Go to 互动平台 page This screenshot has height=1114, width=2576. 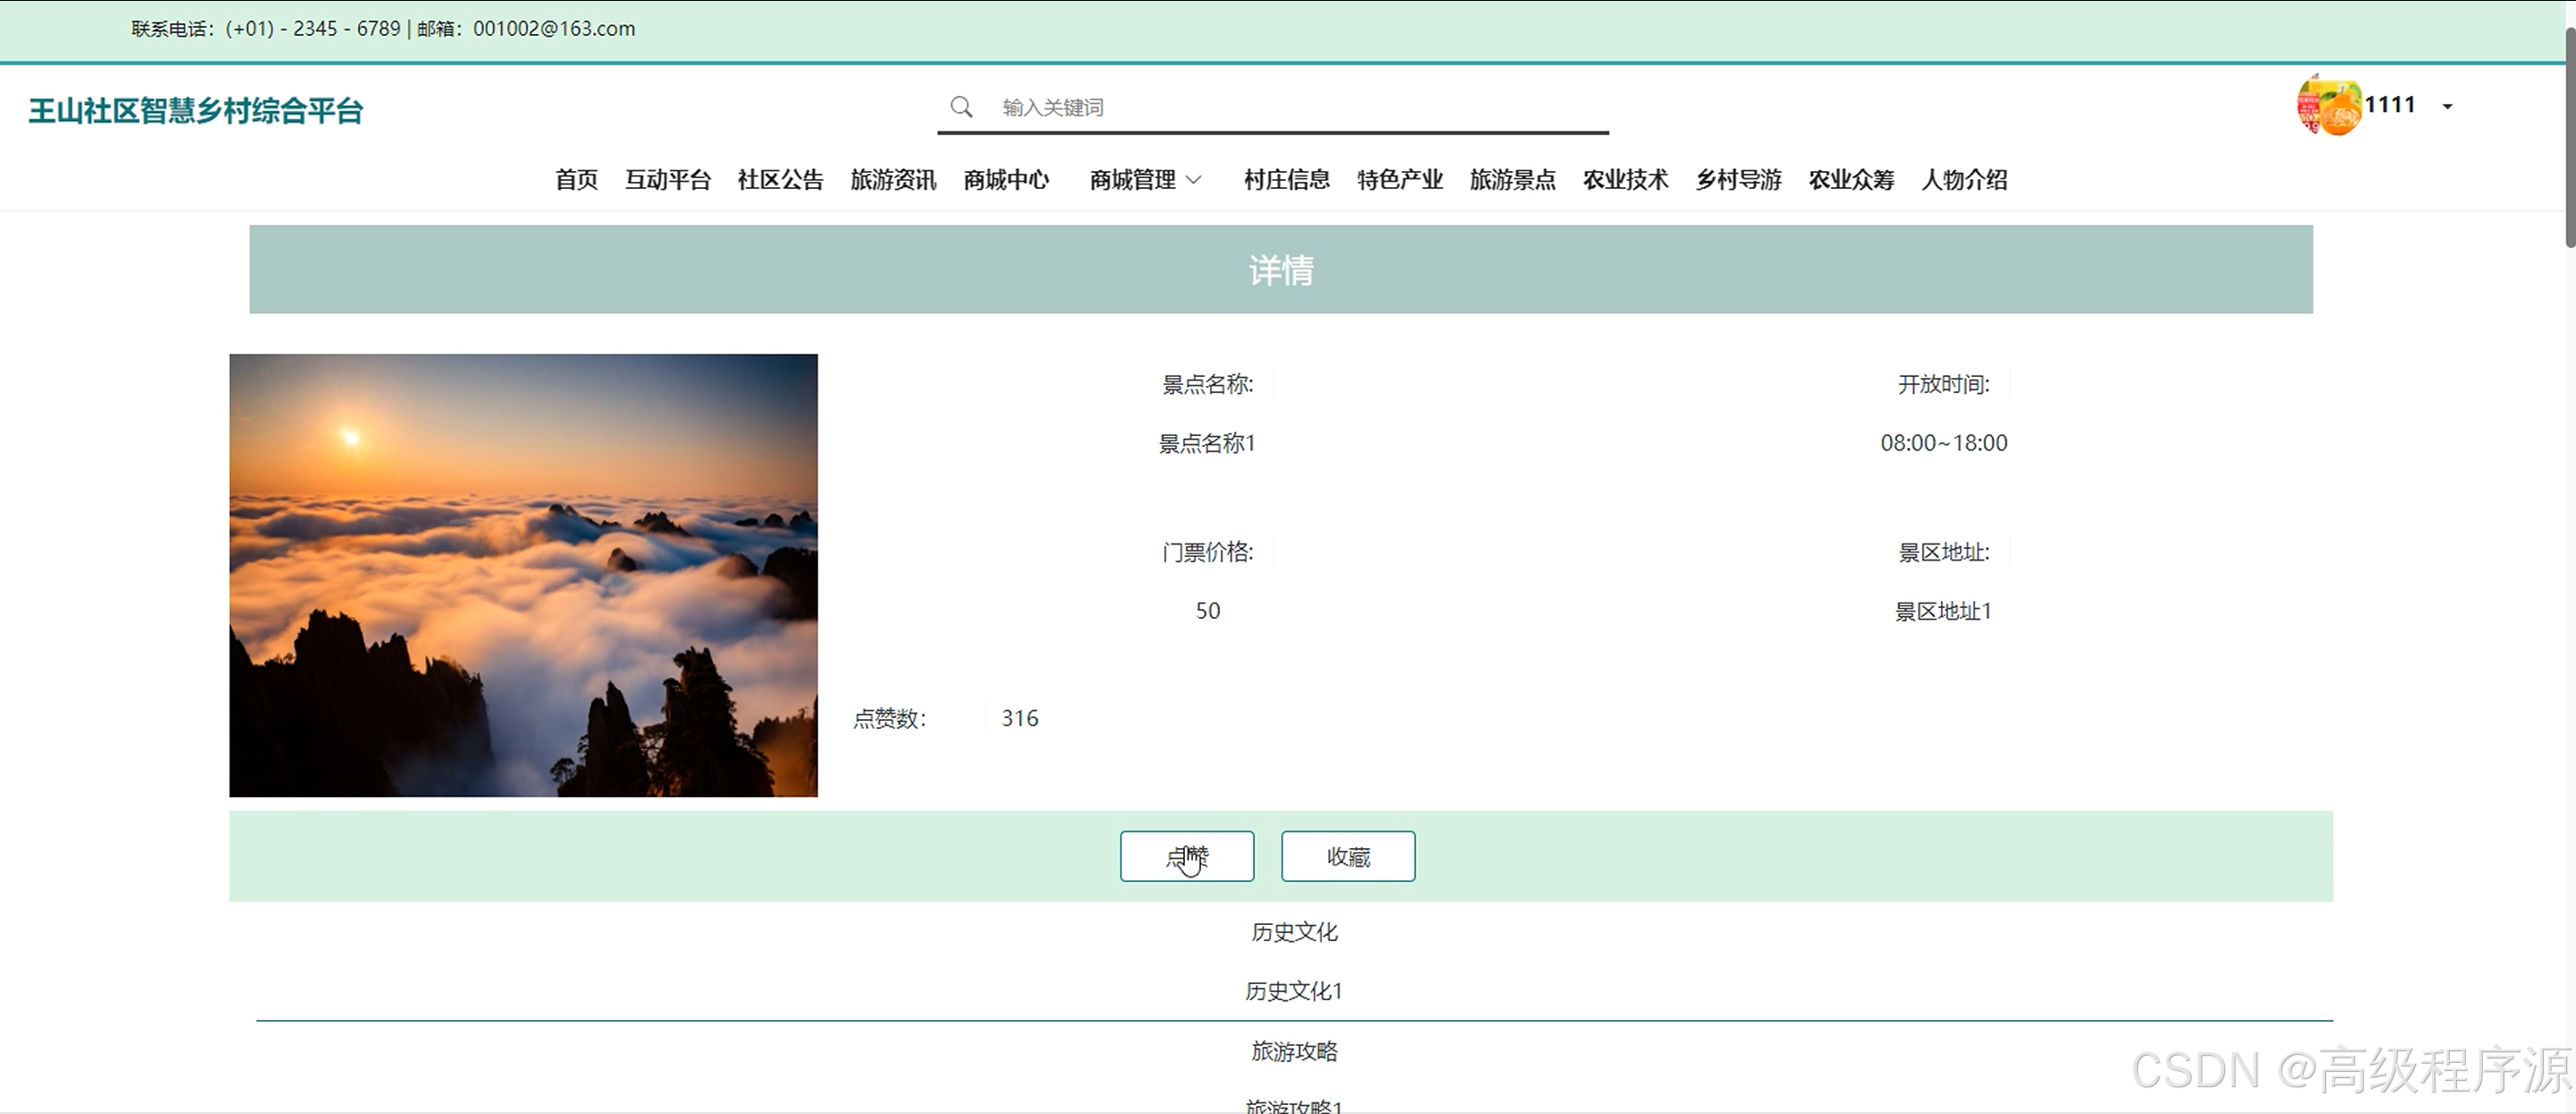[667, 180]
